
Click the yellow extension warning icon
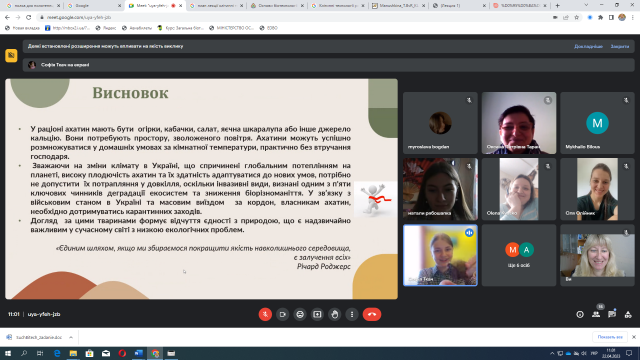pyautogui.click(x=11, y=55)
